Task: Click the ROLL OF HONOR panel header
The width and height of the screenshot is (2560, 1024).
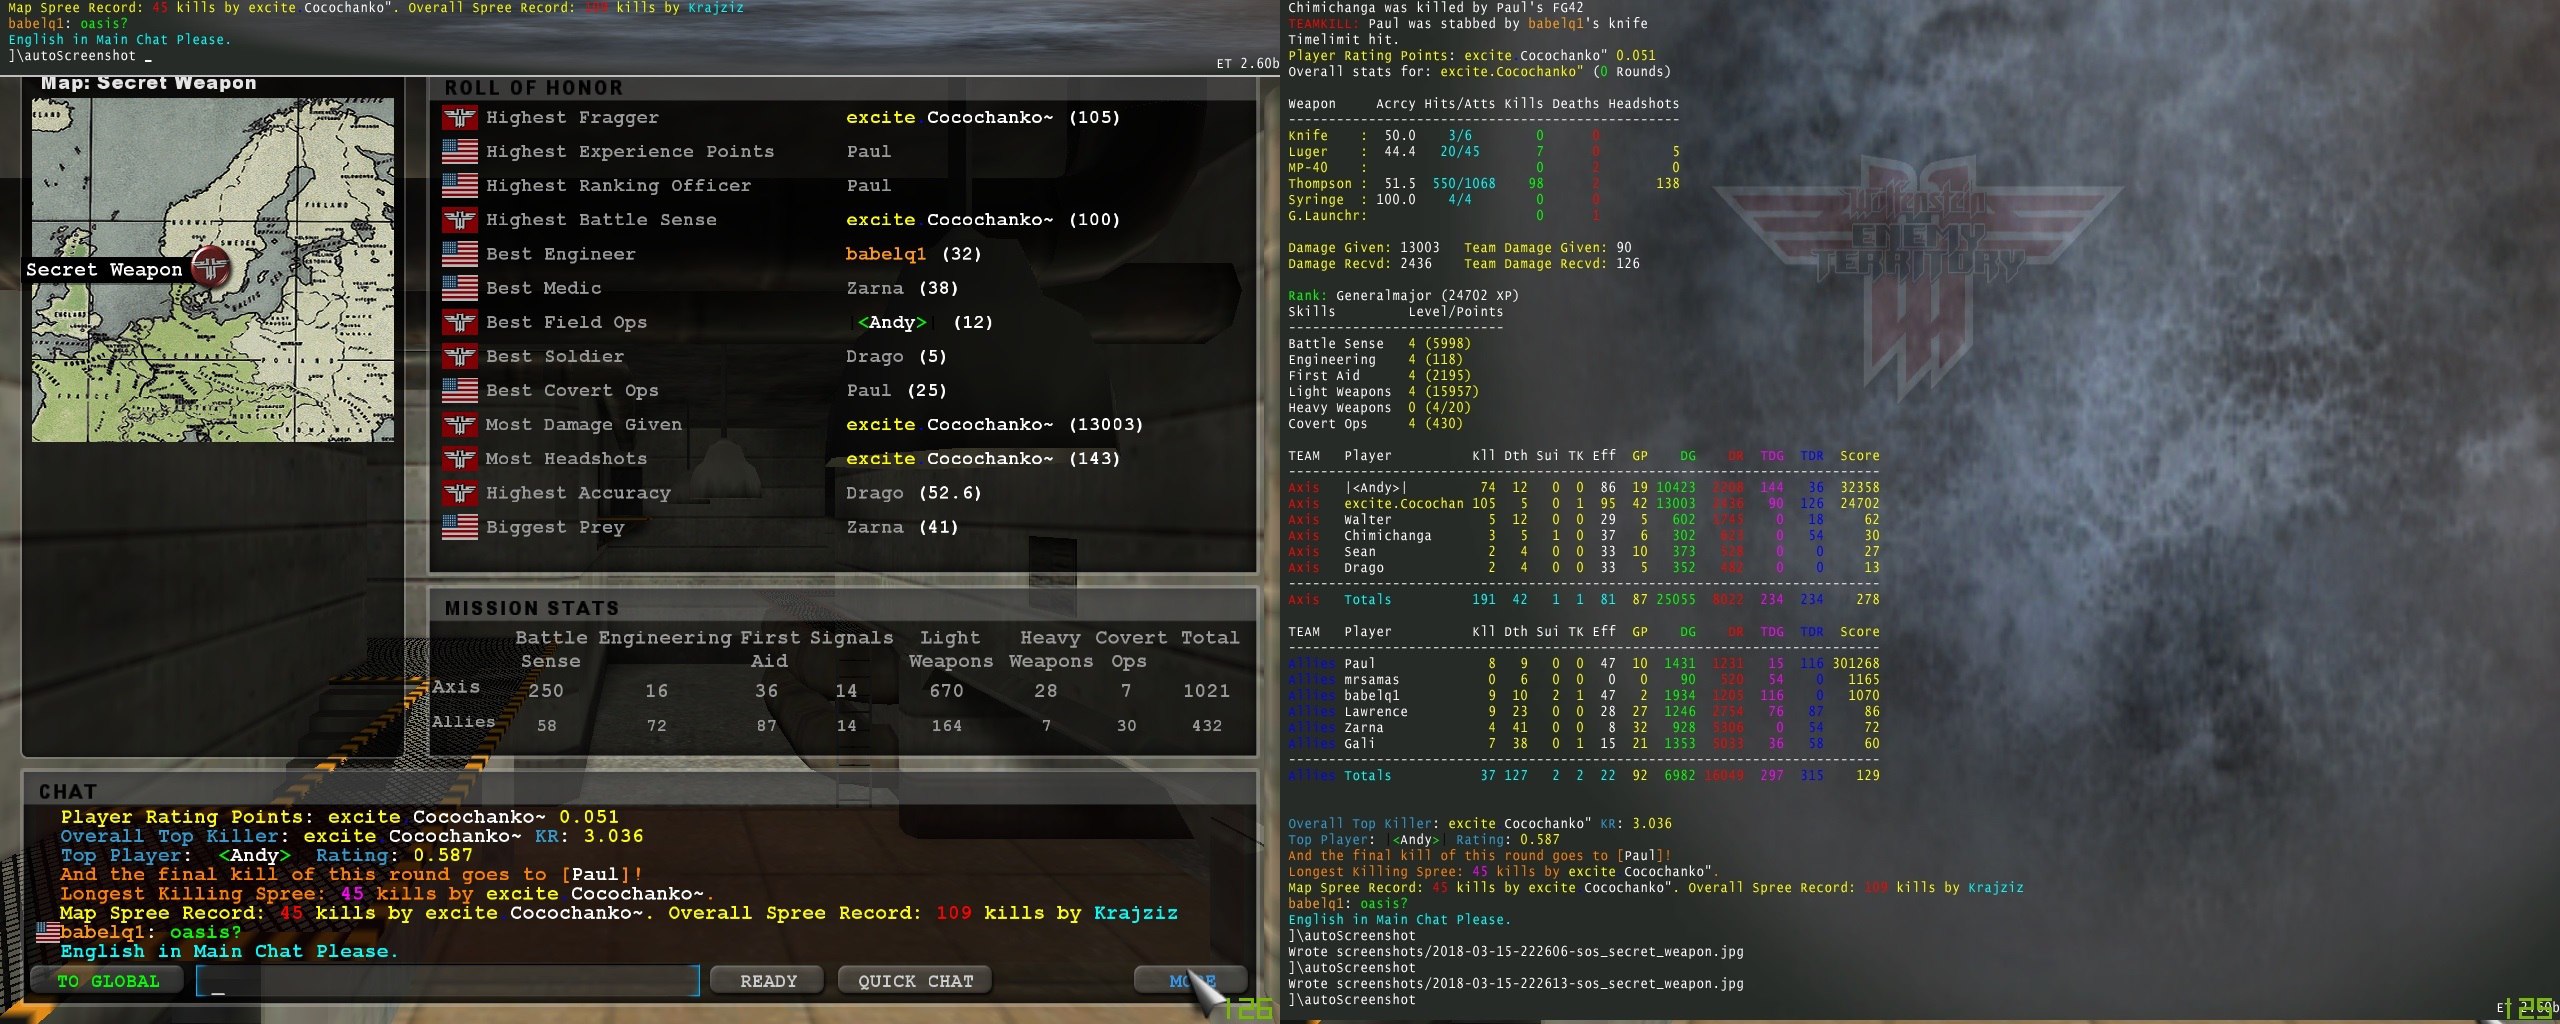Action: 533,88
